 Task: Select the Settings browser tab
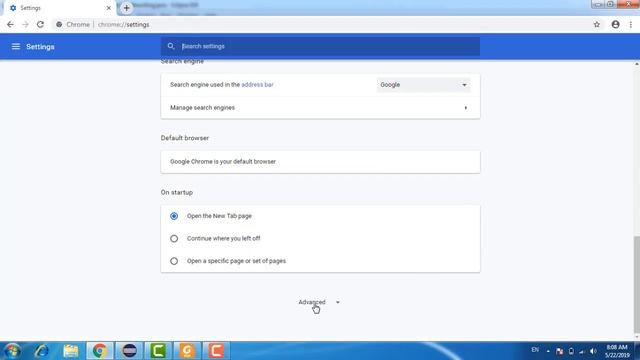click(60, 8)
